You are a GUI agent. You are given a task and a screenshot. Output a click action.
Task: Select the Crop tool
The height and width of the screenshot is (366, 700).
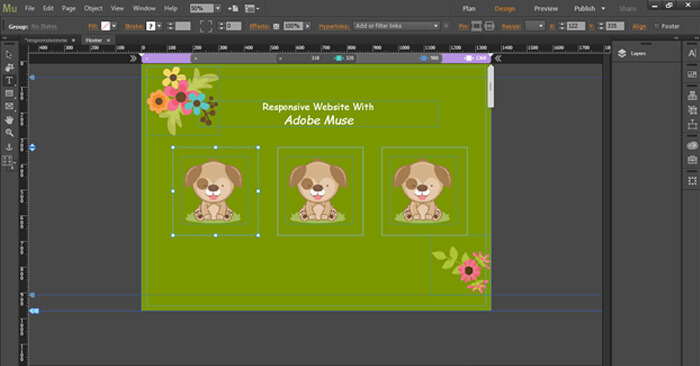9,67
